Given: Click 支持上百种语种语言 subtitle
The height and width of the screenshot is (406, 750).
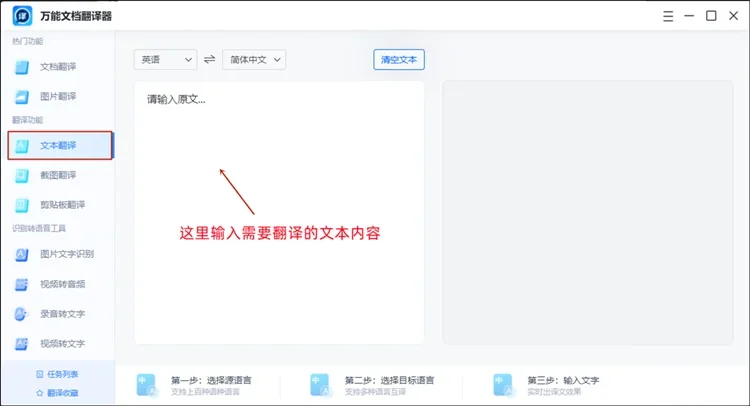Looking at the screenshot, I should pos(205,392).
